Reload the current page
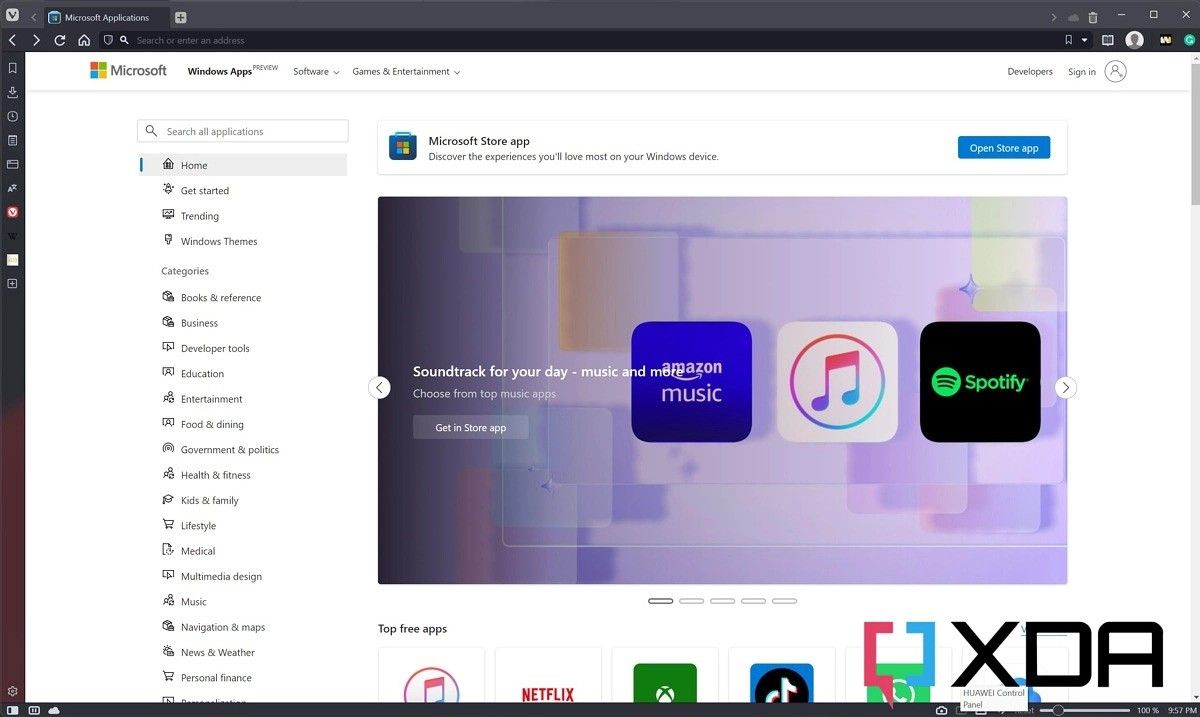Viewport: 1200px width, 717px height. [60, 40]
